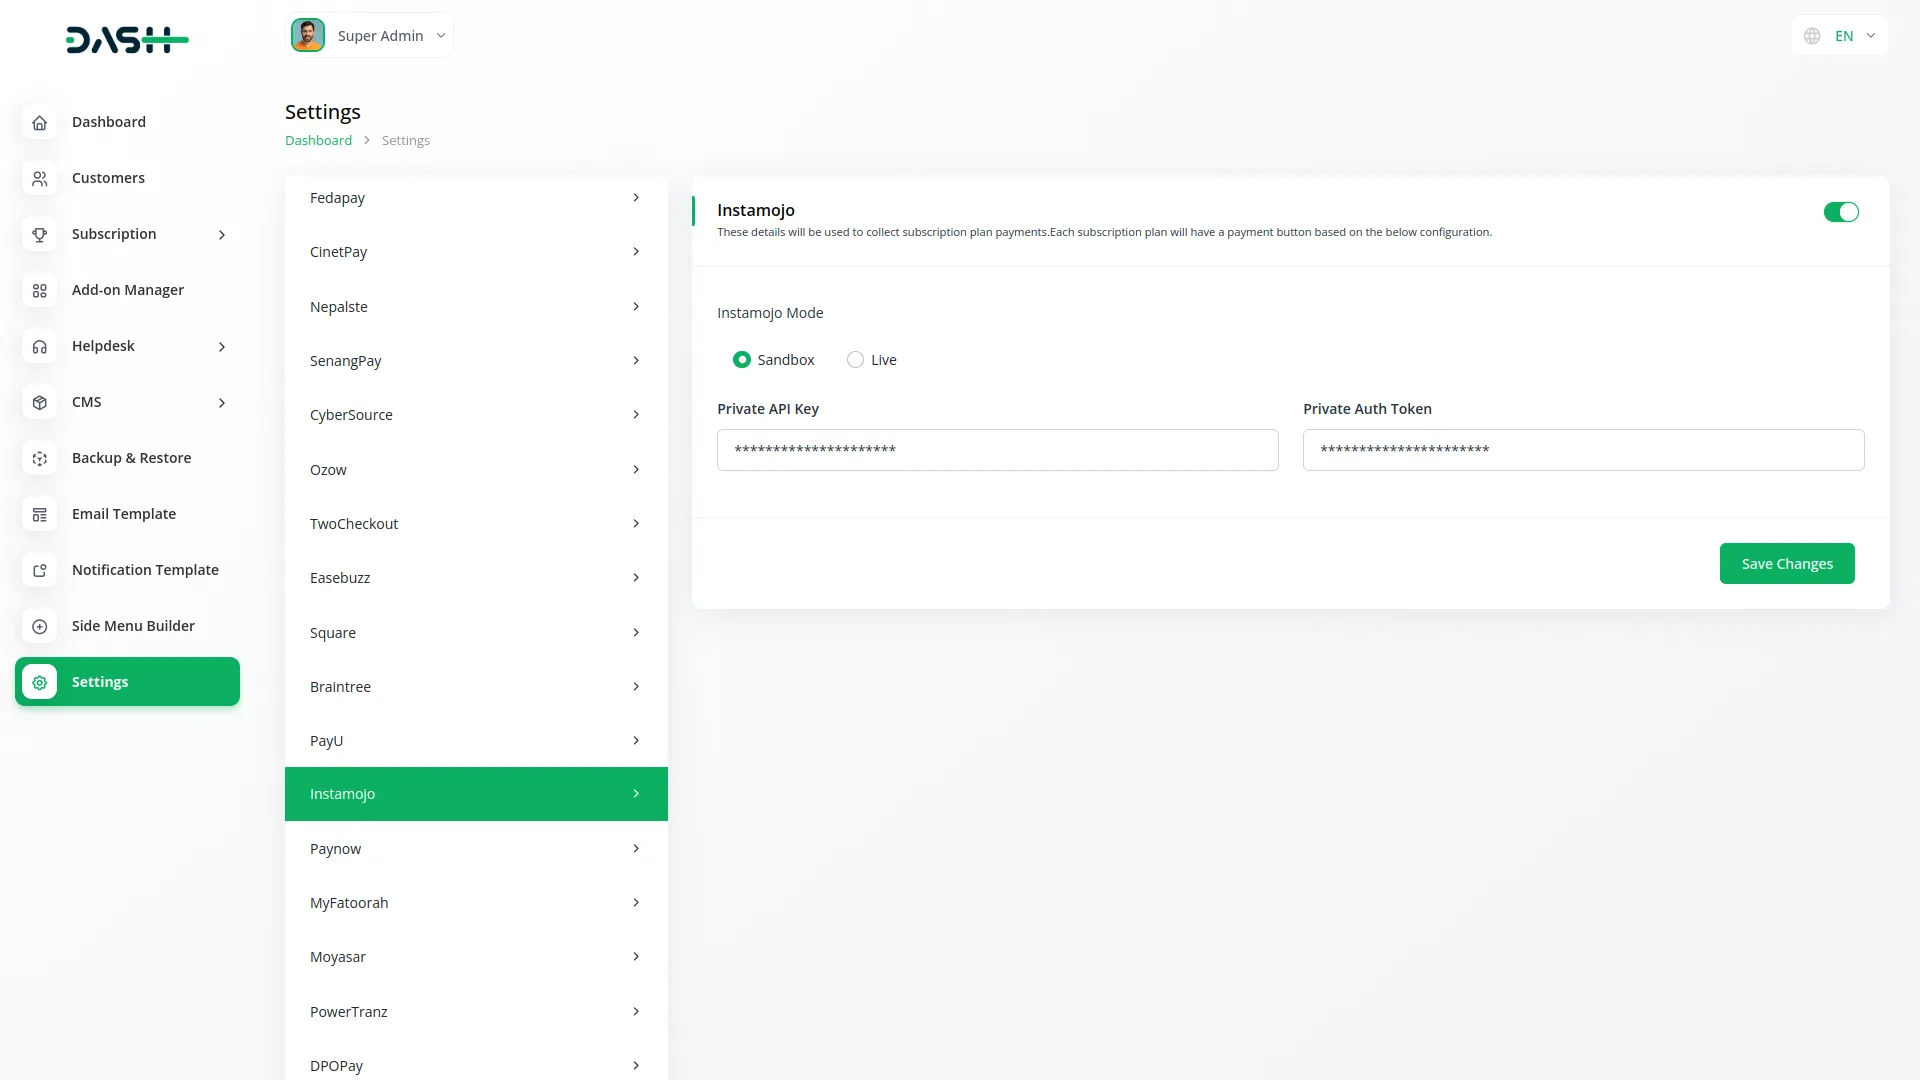Select the Dashboard home icon

tap(39, 122)
